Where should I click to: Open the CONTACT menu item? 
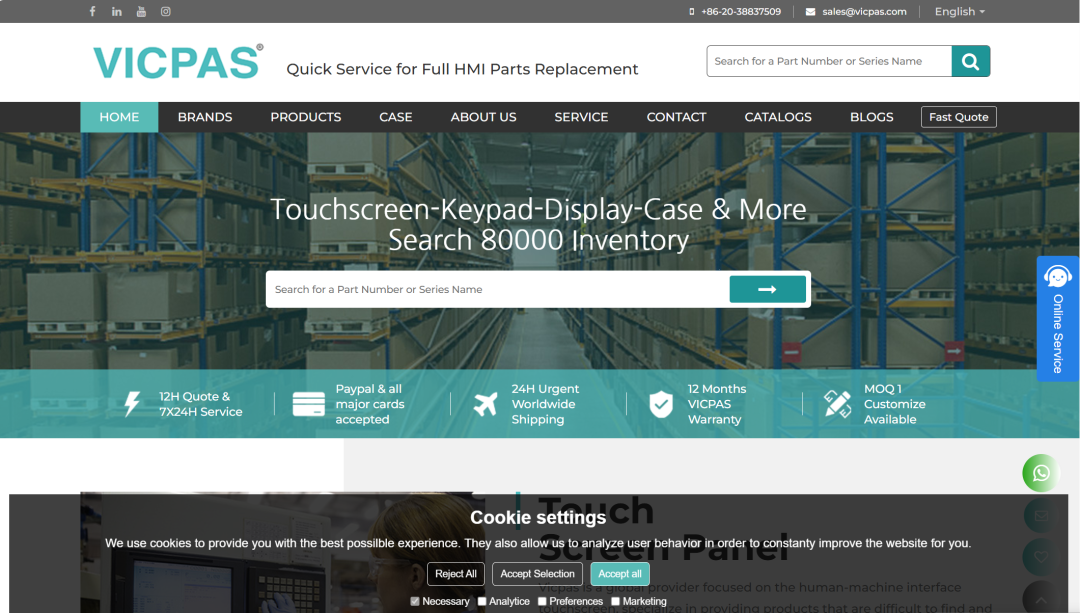pos(676,117)
